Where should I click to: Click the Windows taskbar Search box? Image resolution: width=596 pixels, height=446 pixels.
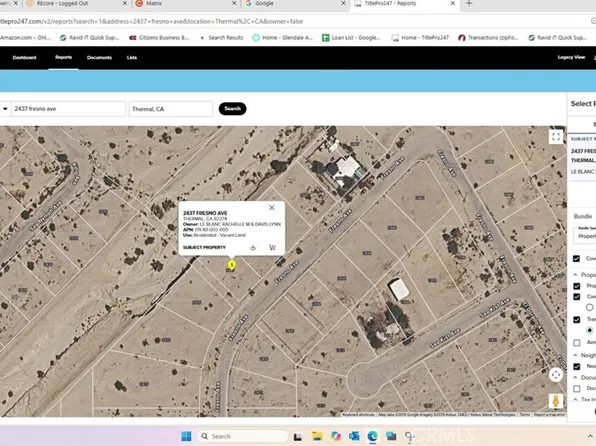(243, 436)
